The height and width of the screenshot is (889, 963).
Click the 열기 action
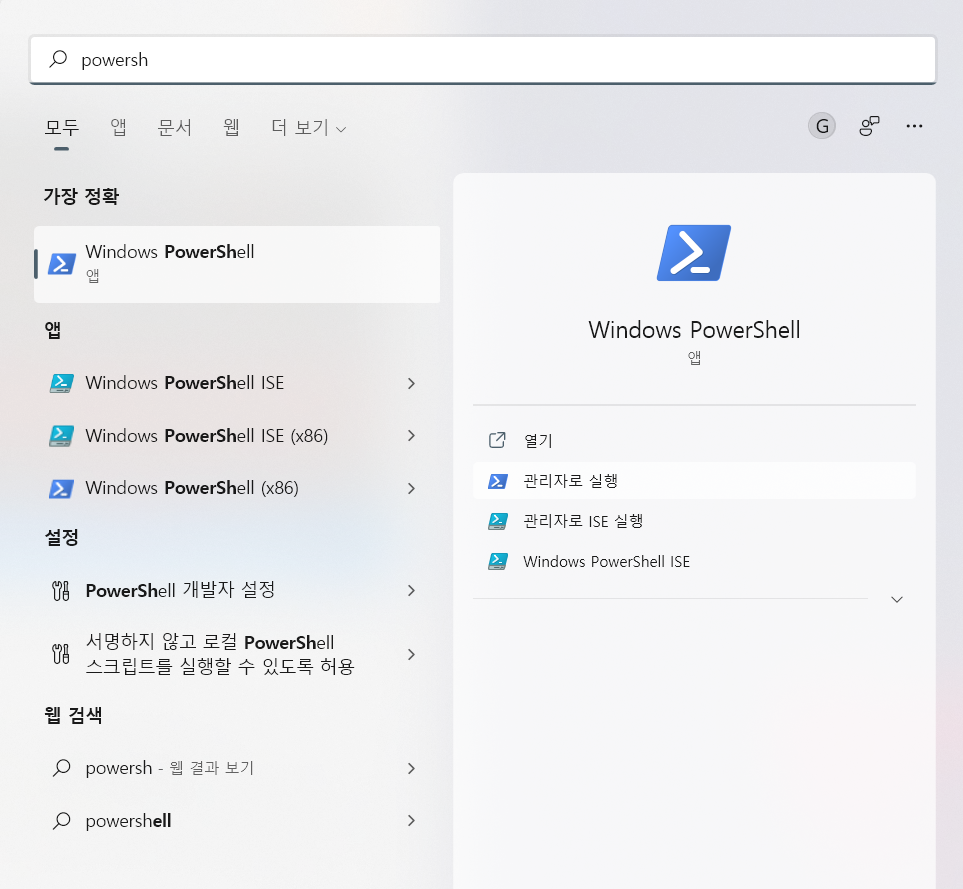[694, 440]
